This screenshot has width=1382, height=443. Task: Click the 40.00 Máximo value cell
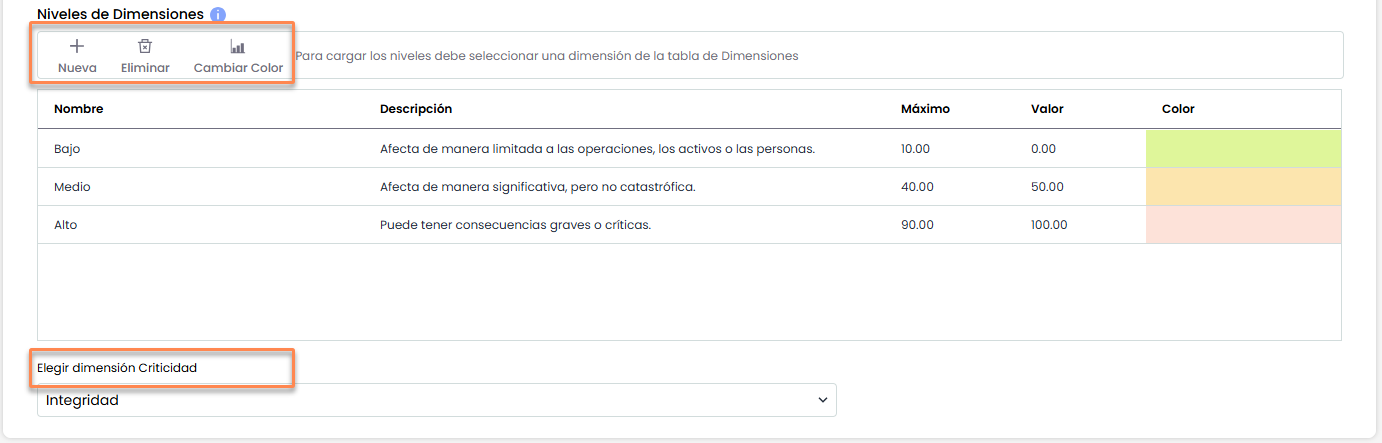pyautogui.click(x=917, y=187)
